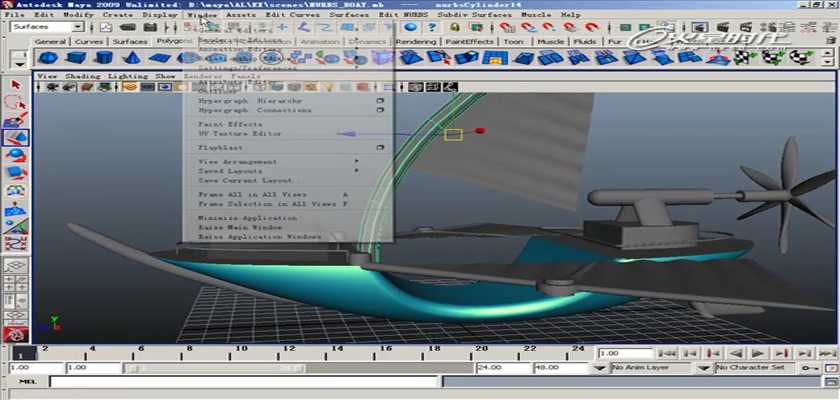Click the Open Scene folder icon
This screenshot has width=840, height=400.
click(127, 27)
